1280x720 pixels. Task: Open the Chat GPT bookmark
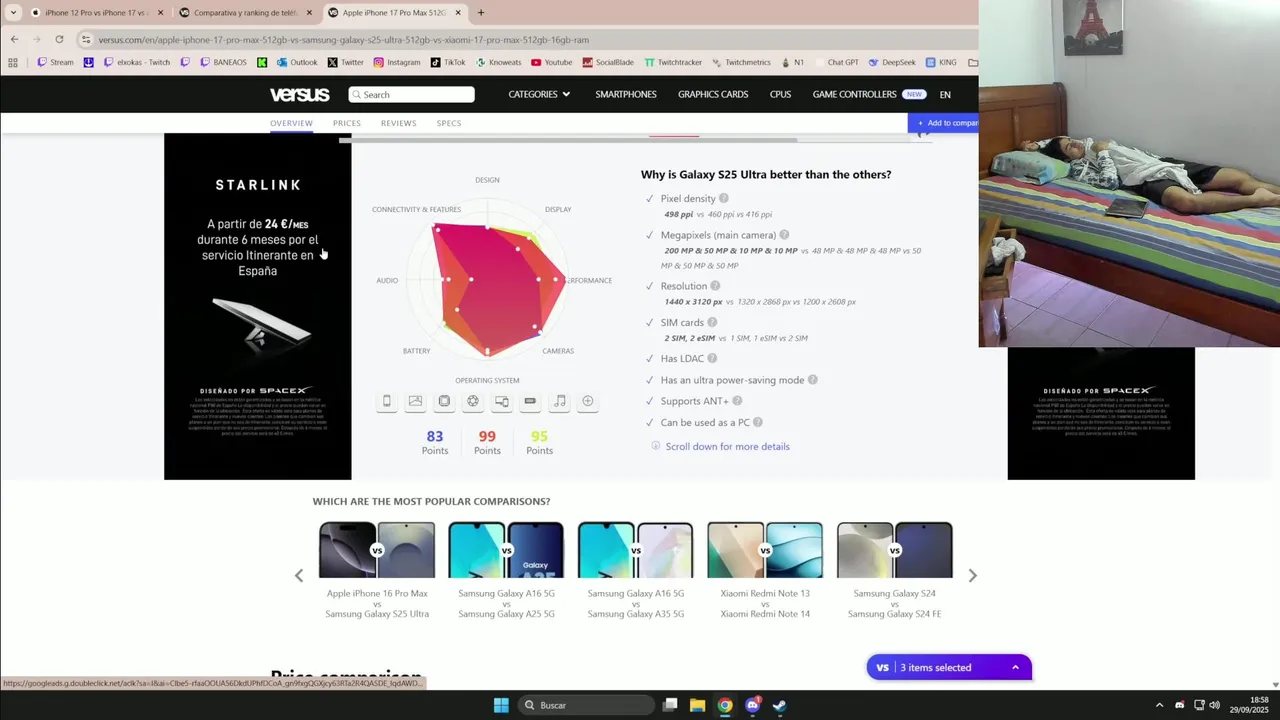tap(837, 62)
